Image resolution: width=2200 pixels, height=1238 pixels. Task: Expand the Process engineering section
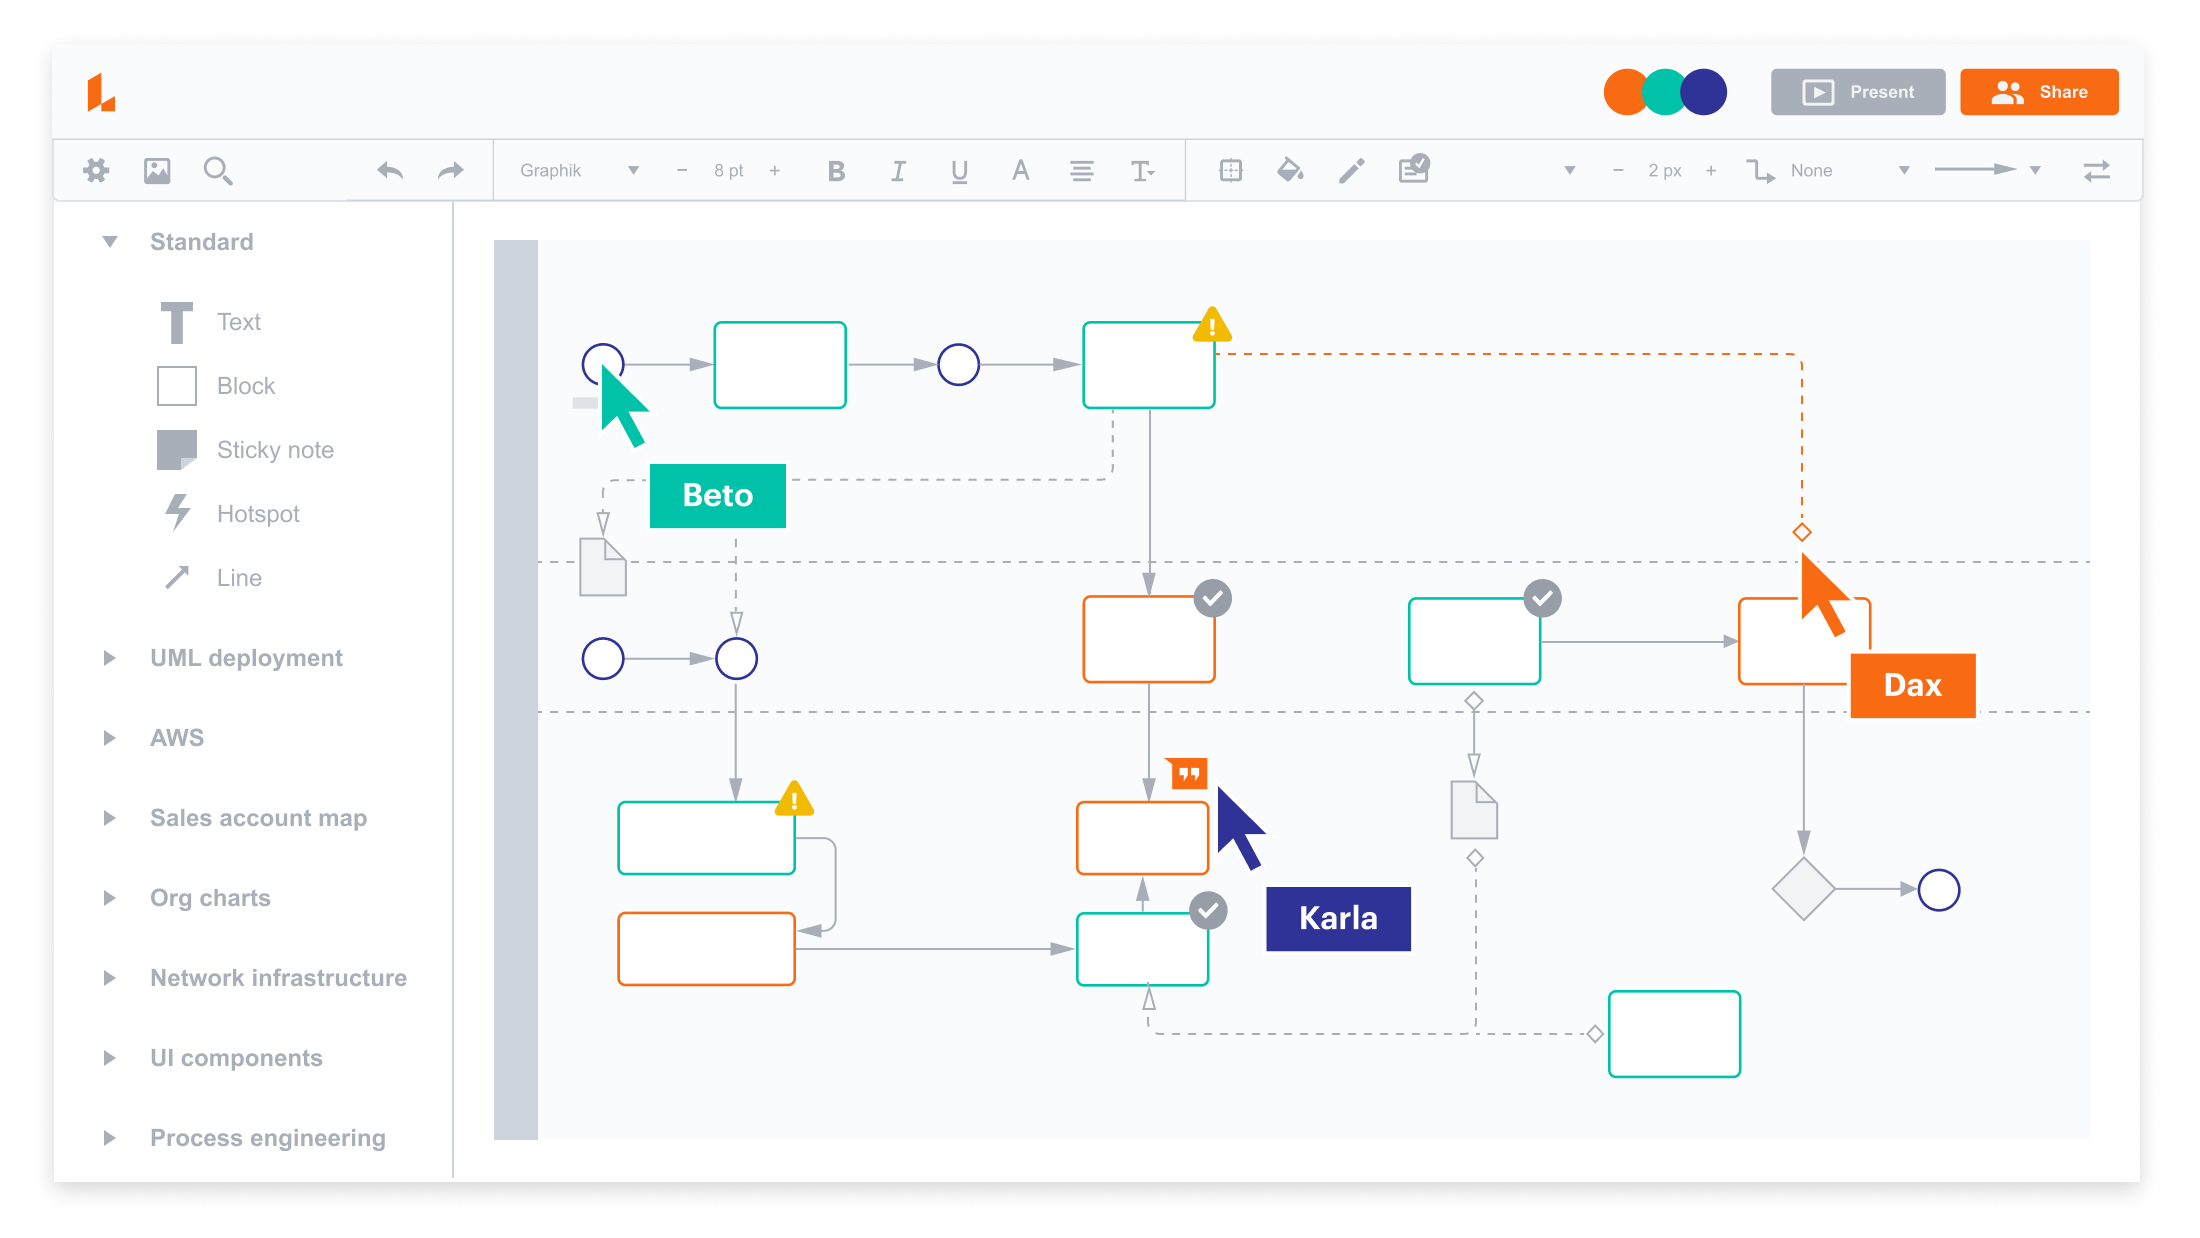[x=109, y=1137]
